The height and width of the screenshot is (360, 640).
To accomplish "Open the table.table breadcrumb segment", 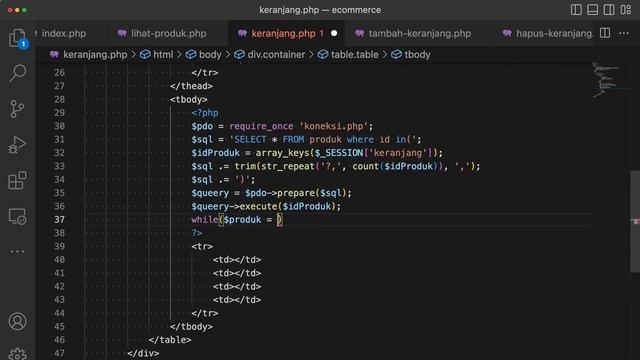I will tap(348, 55).
